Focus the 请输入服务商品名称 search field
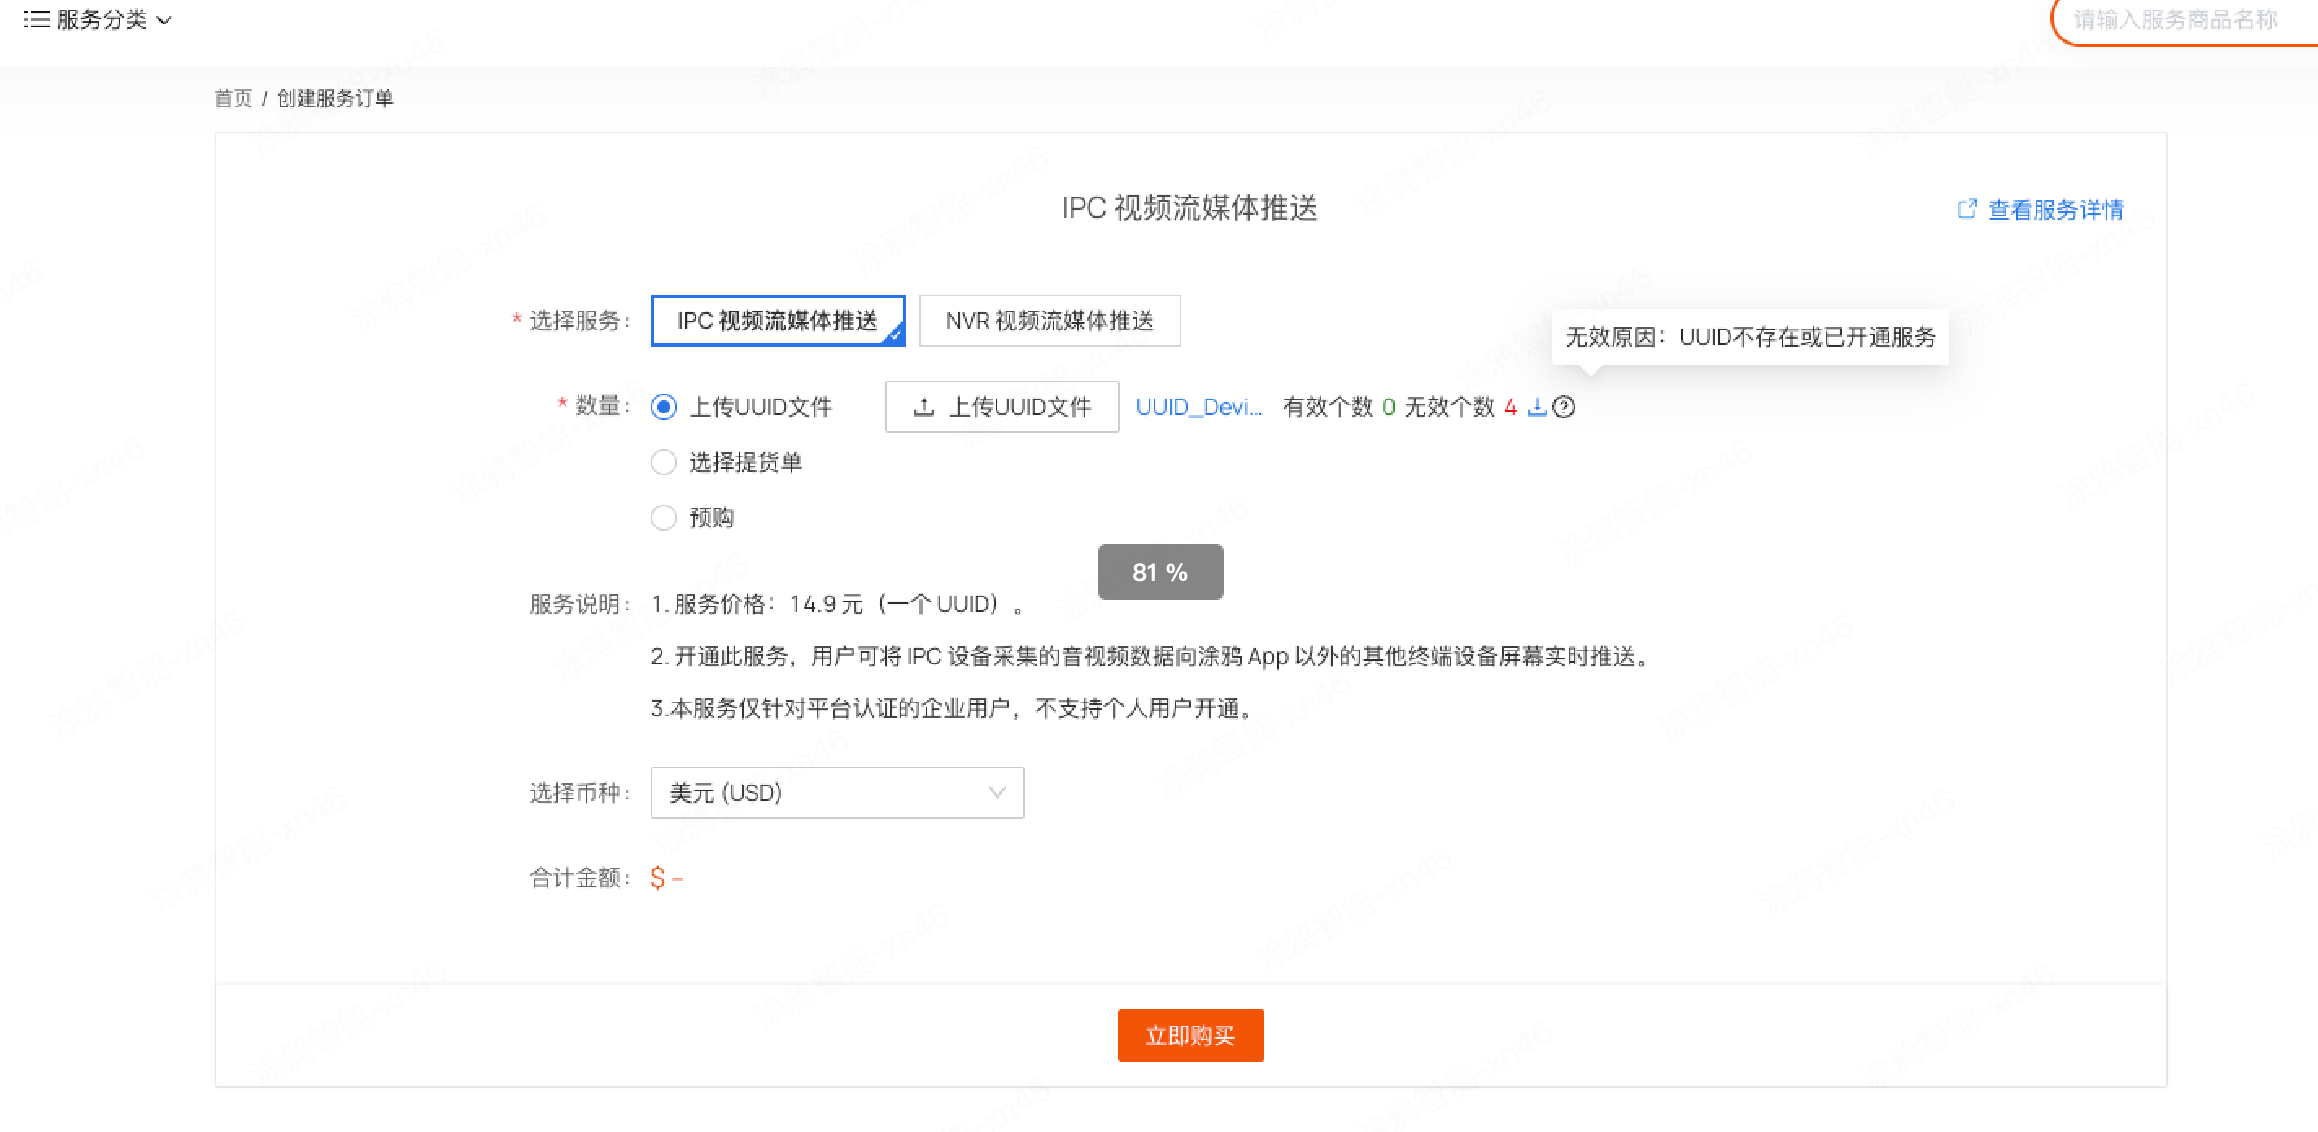 click(2175, 20)
